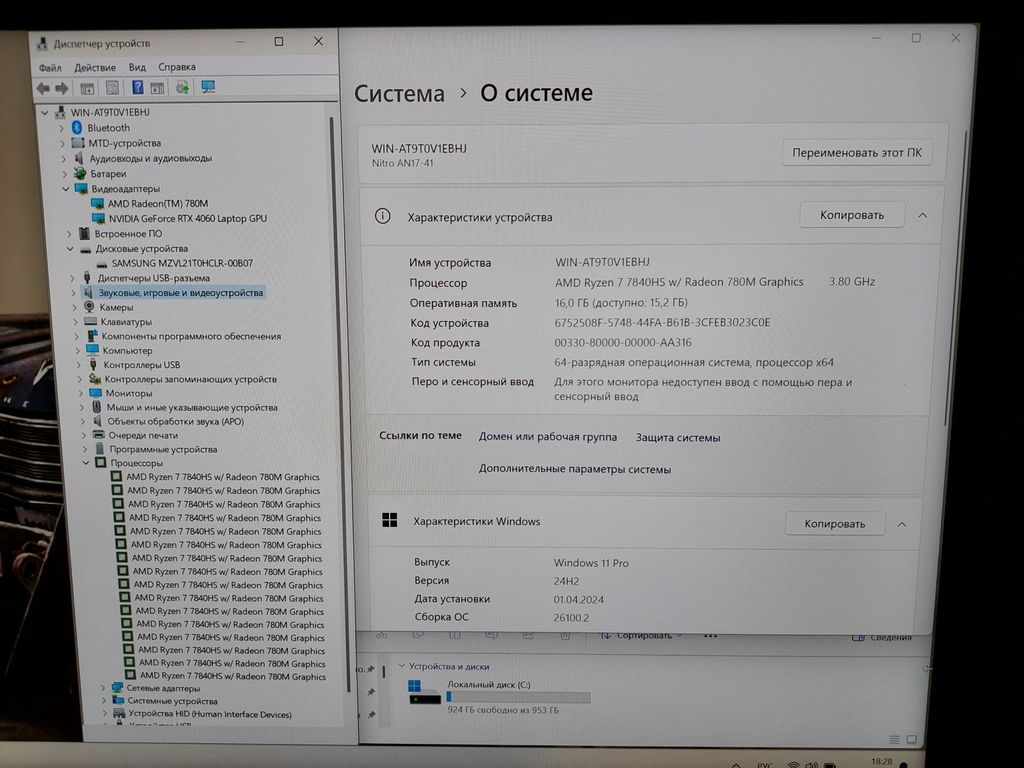Select the SAMSUNG MZVL21T0HCLR-00B07 disk
The height and width of the screenshot is (768, 1024).
(x=182, y=263)
